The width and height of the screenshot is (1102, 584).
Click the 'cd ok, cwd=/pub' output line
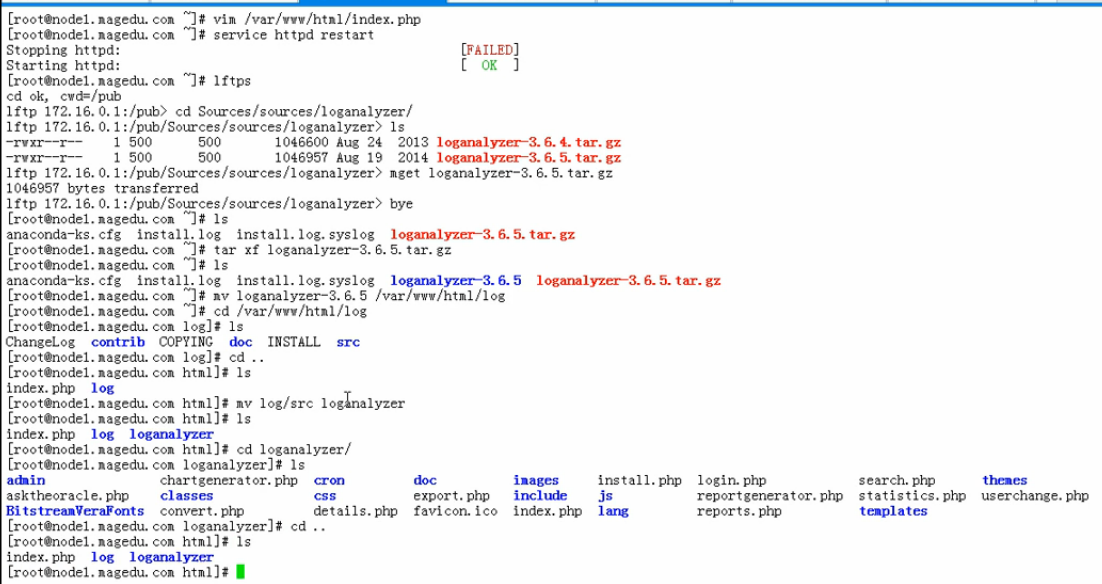[64, 96]
